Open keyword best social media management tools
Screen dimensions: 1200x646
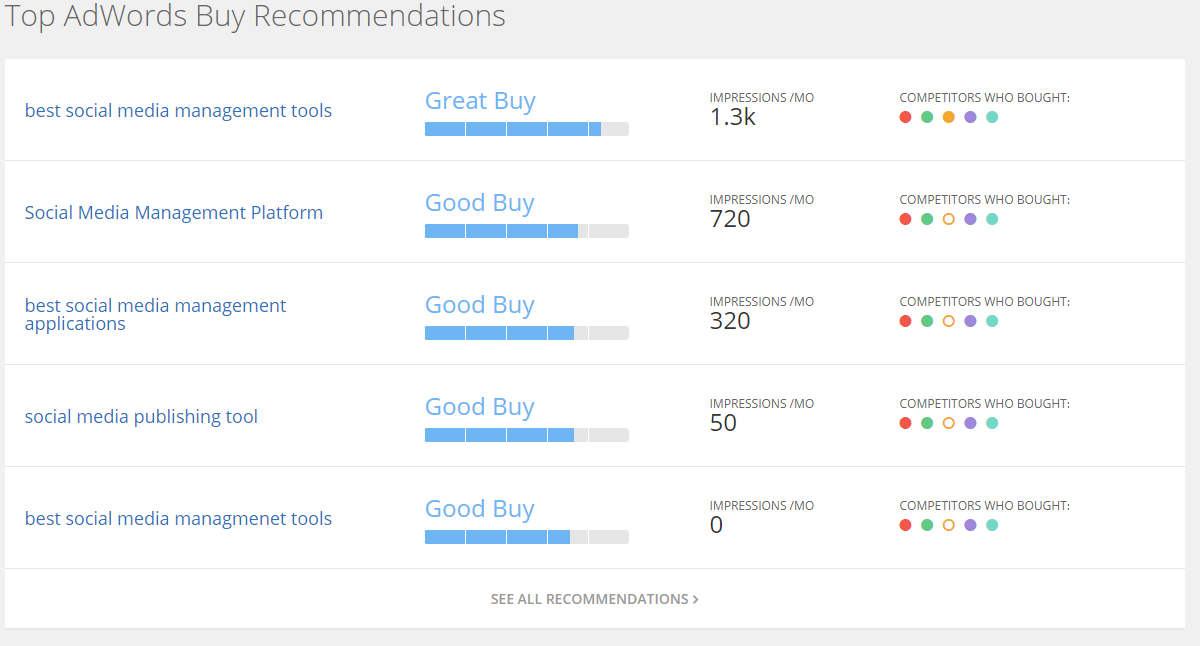point(178,111)
